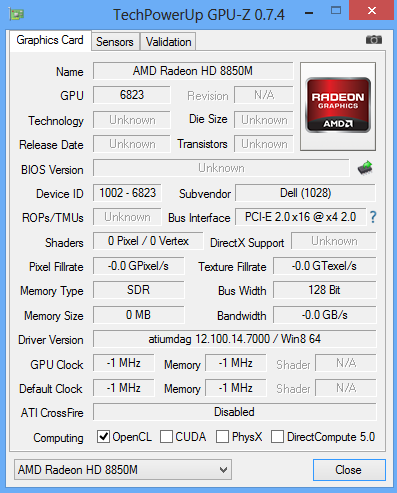Switch to the Sensors tab
Viewport: 397px width, 493px height.
coord(115,42)
